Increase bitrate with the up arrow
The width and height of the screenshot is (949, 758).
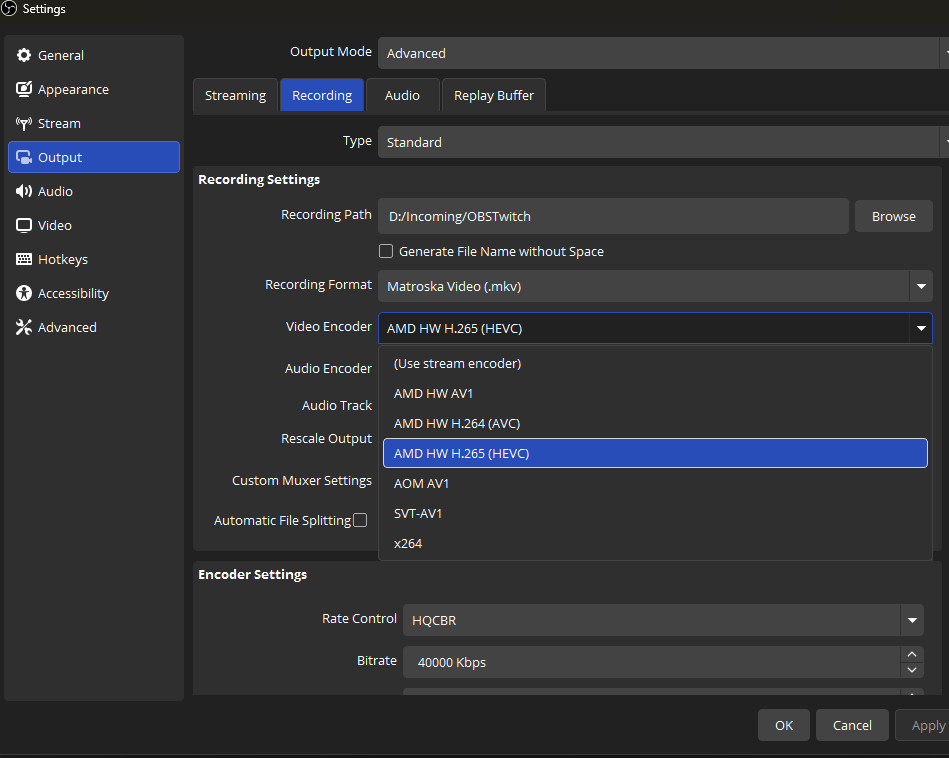911,654
